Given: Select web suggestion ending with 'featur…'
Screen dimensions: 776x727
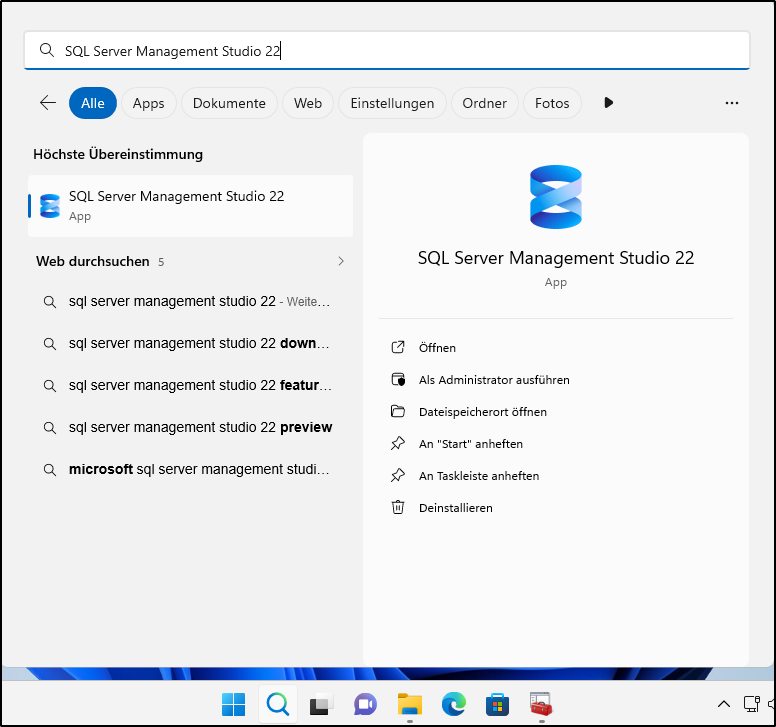Looking at the screenshot, I should tap(191, 386).
